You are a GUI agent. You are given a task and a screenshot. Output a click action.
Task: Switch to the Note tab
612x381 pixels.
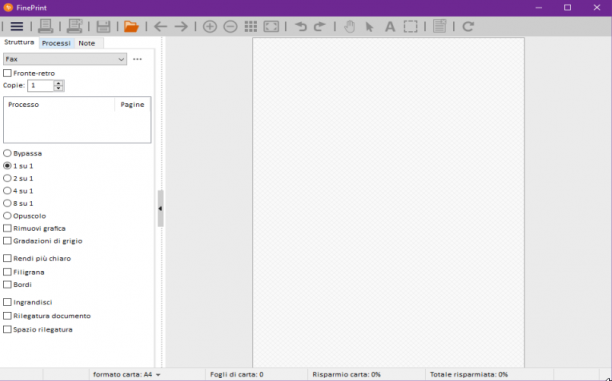[87, 43]
